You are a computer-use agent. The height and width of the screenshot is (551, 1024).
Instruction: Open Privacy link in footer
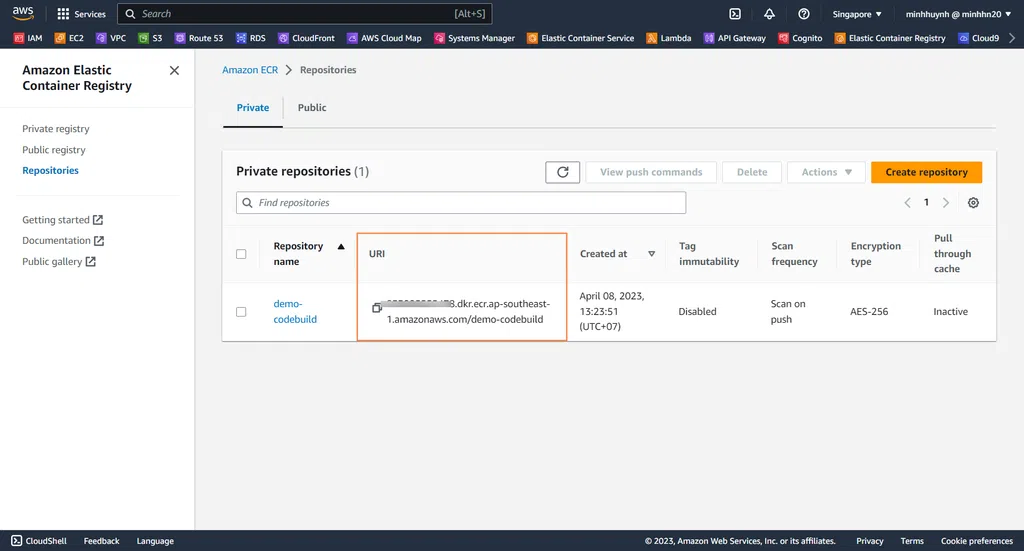tap(869, 541)
